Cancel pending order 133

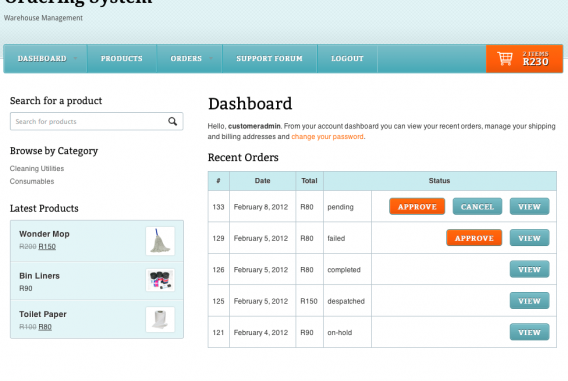[477, 206]
